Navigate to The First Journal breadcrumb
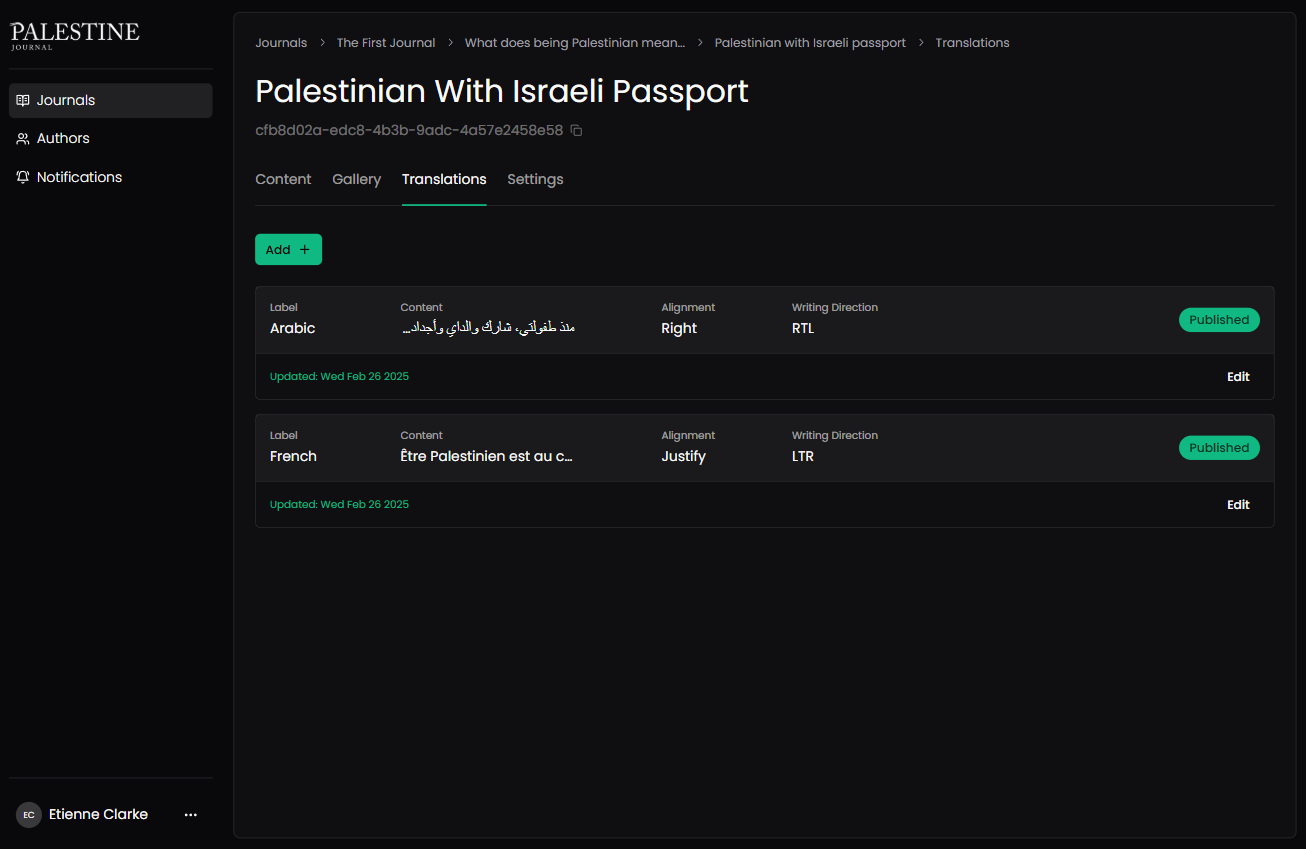 coord(386,43)
